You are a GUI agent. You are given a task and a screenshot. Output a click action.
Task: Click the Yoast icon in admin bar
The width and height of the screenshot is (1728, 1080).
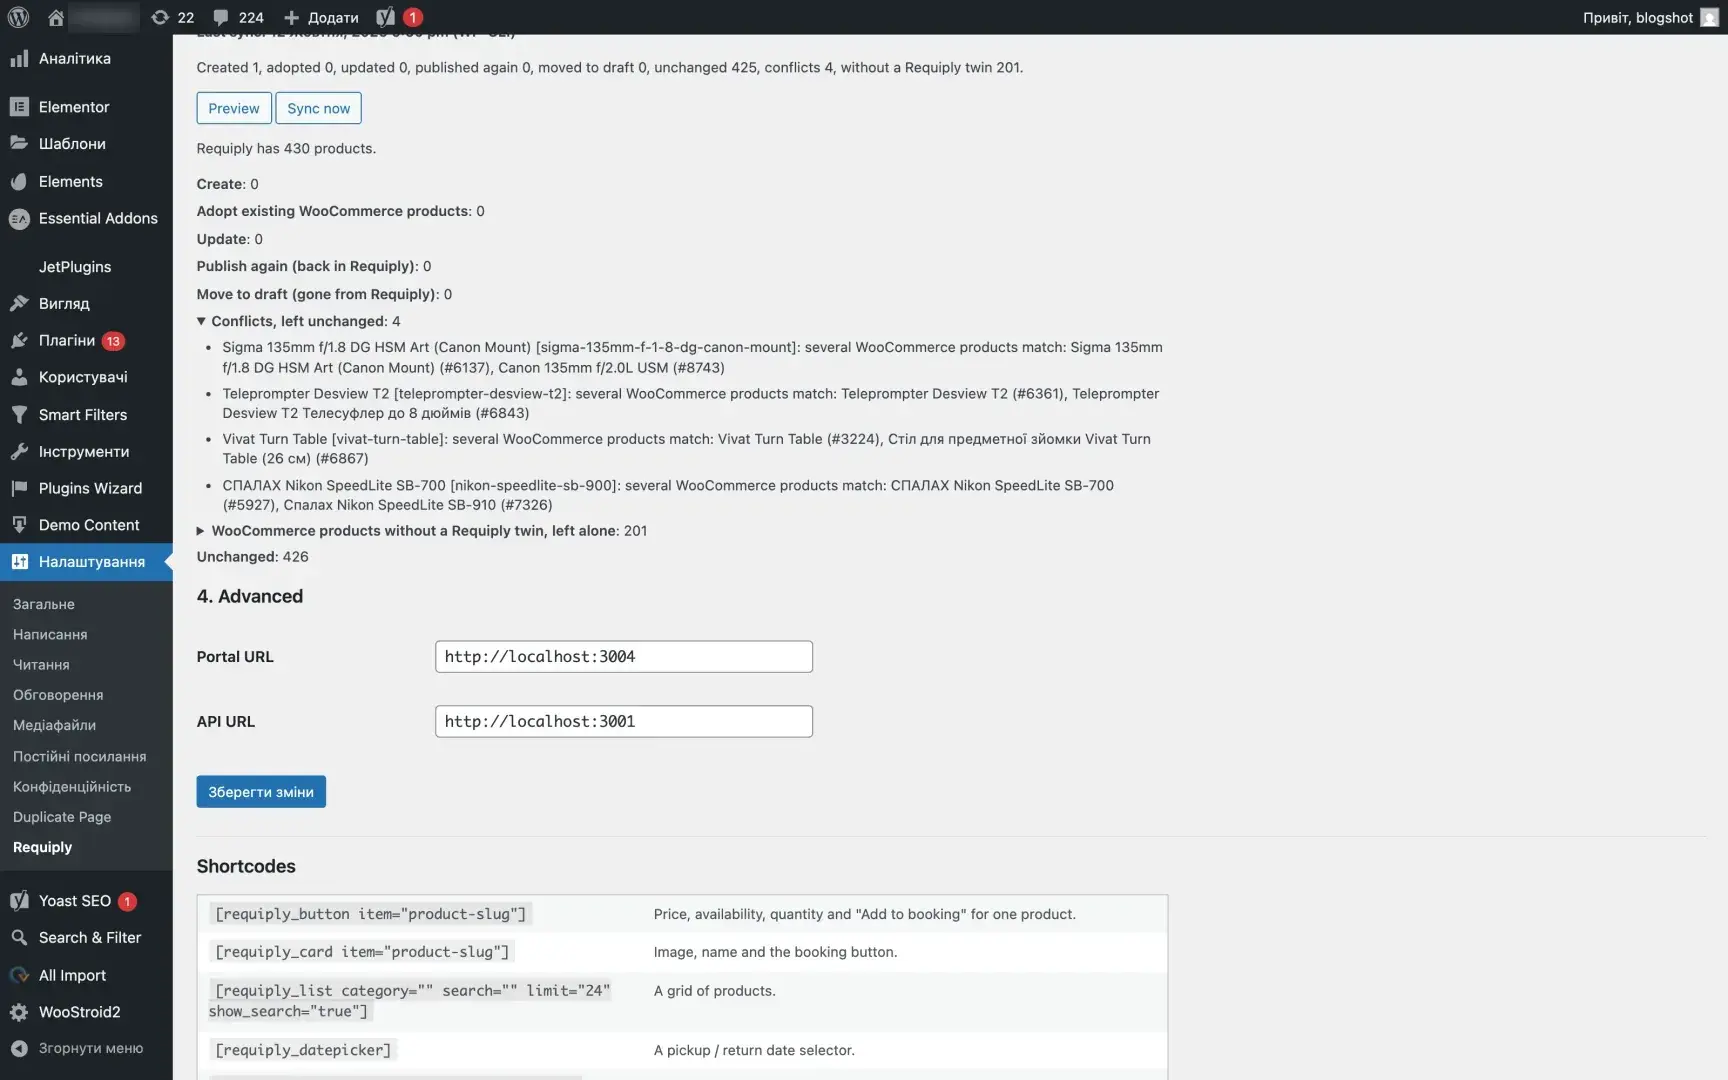pos(385,17)
